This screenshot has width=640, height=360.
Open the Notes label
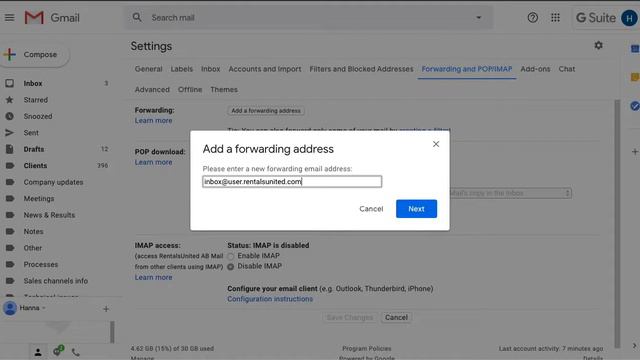pyautogui.click(x=33, y=231)
